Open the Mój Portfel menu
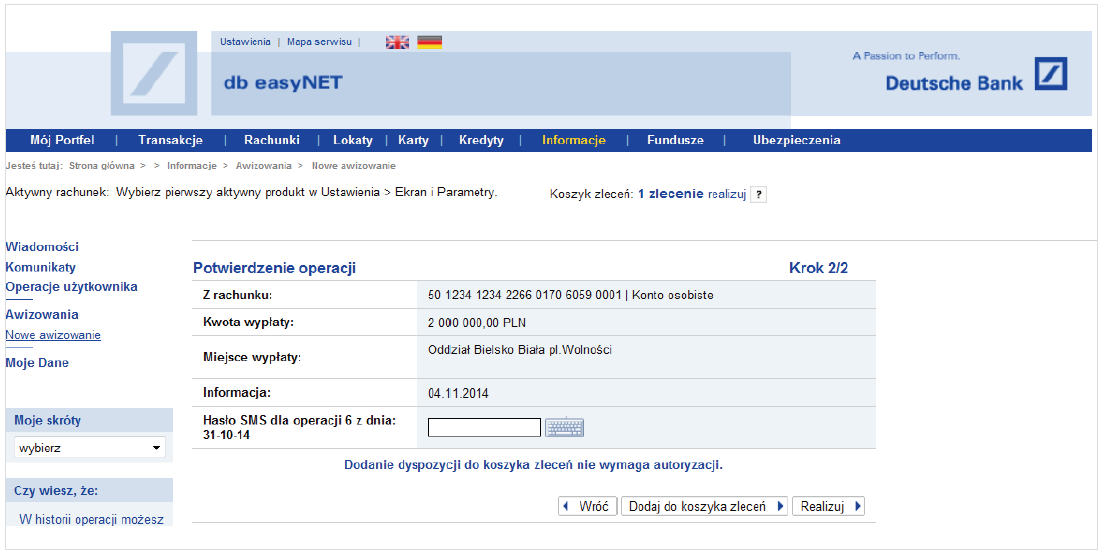The width and height of the screenshot is (1102, 554). click(x=62, y=140)
